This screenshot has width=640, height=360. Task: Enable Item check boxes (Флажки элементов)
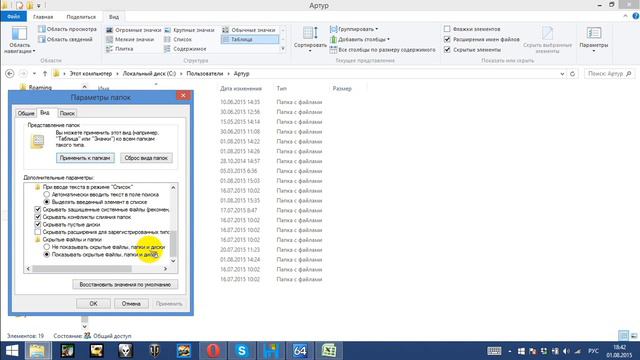pos(447,29)
